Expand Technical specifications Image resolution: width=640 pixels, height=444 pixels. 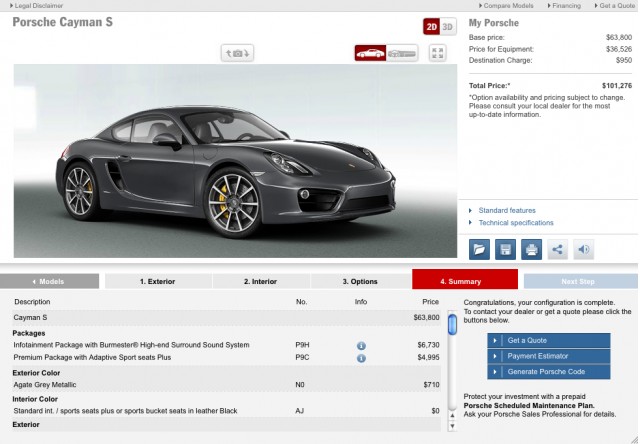point(515,223)
